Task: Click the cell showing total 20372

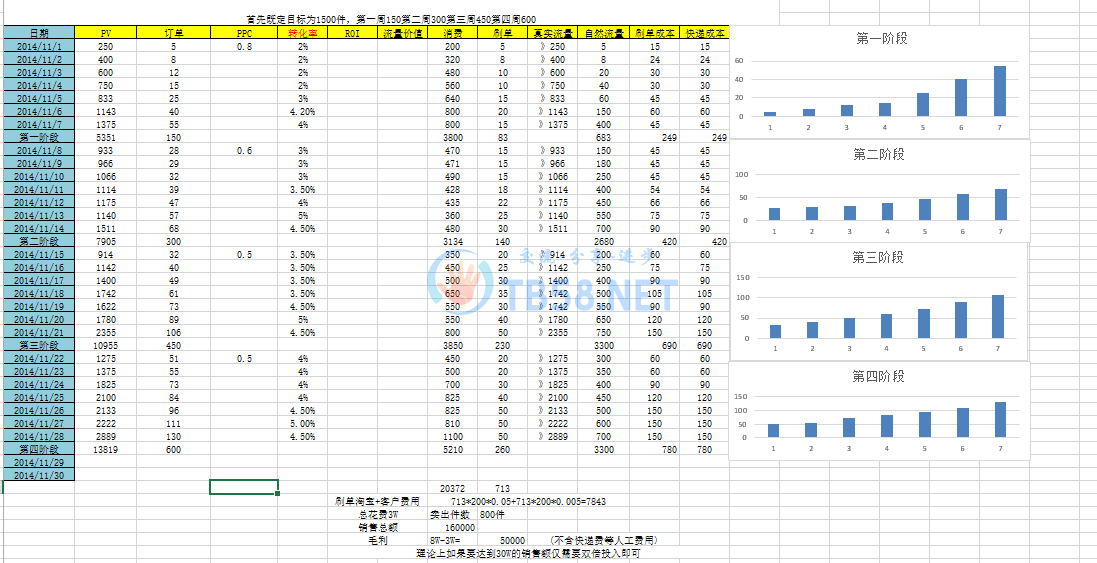Action: pyautogui.click(x=452, y=488)
